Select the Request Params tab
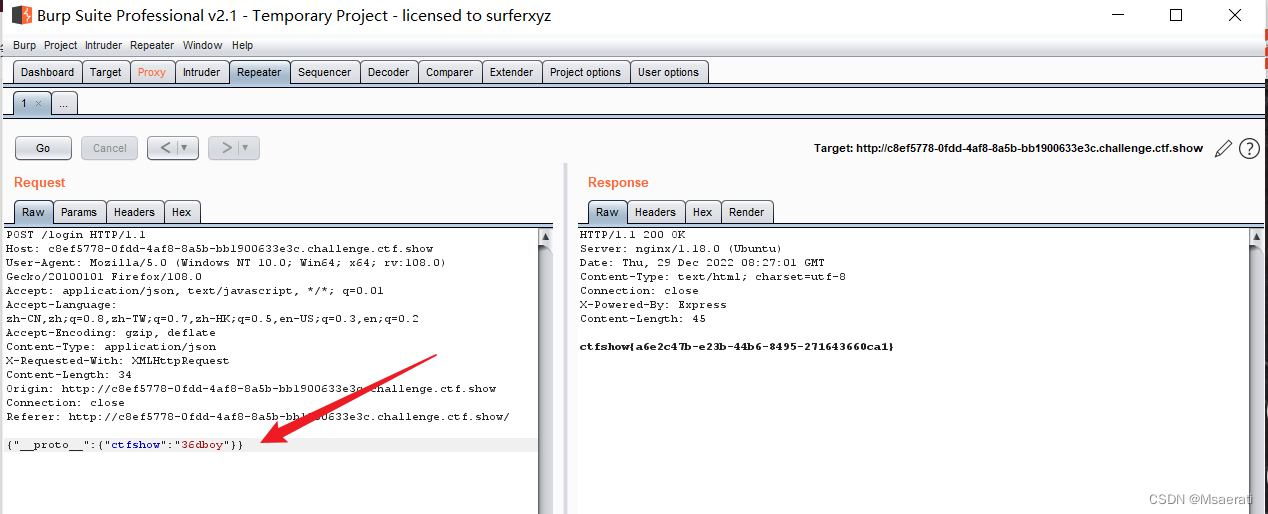Viewport: 1268px width, 514px height. 79,212
